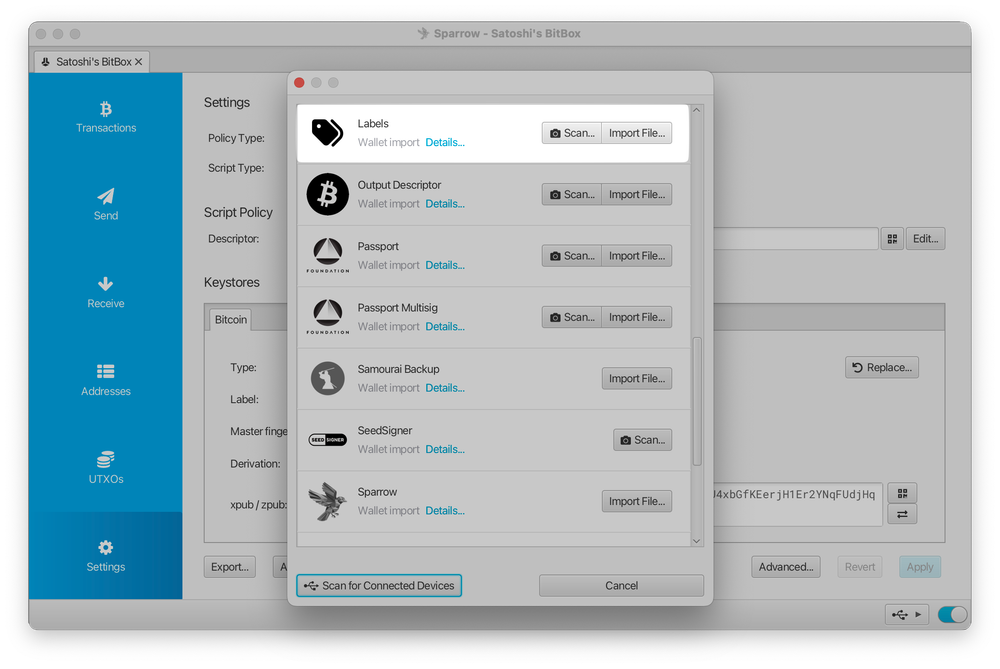Open the QR code view for the xpub
This screenshot has width=1000, height=669.
(x=902, y=492)
